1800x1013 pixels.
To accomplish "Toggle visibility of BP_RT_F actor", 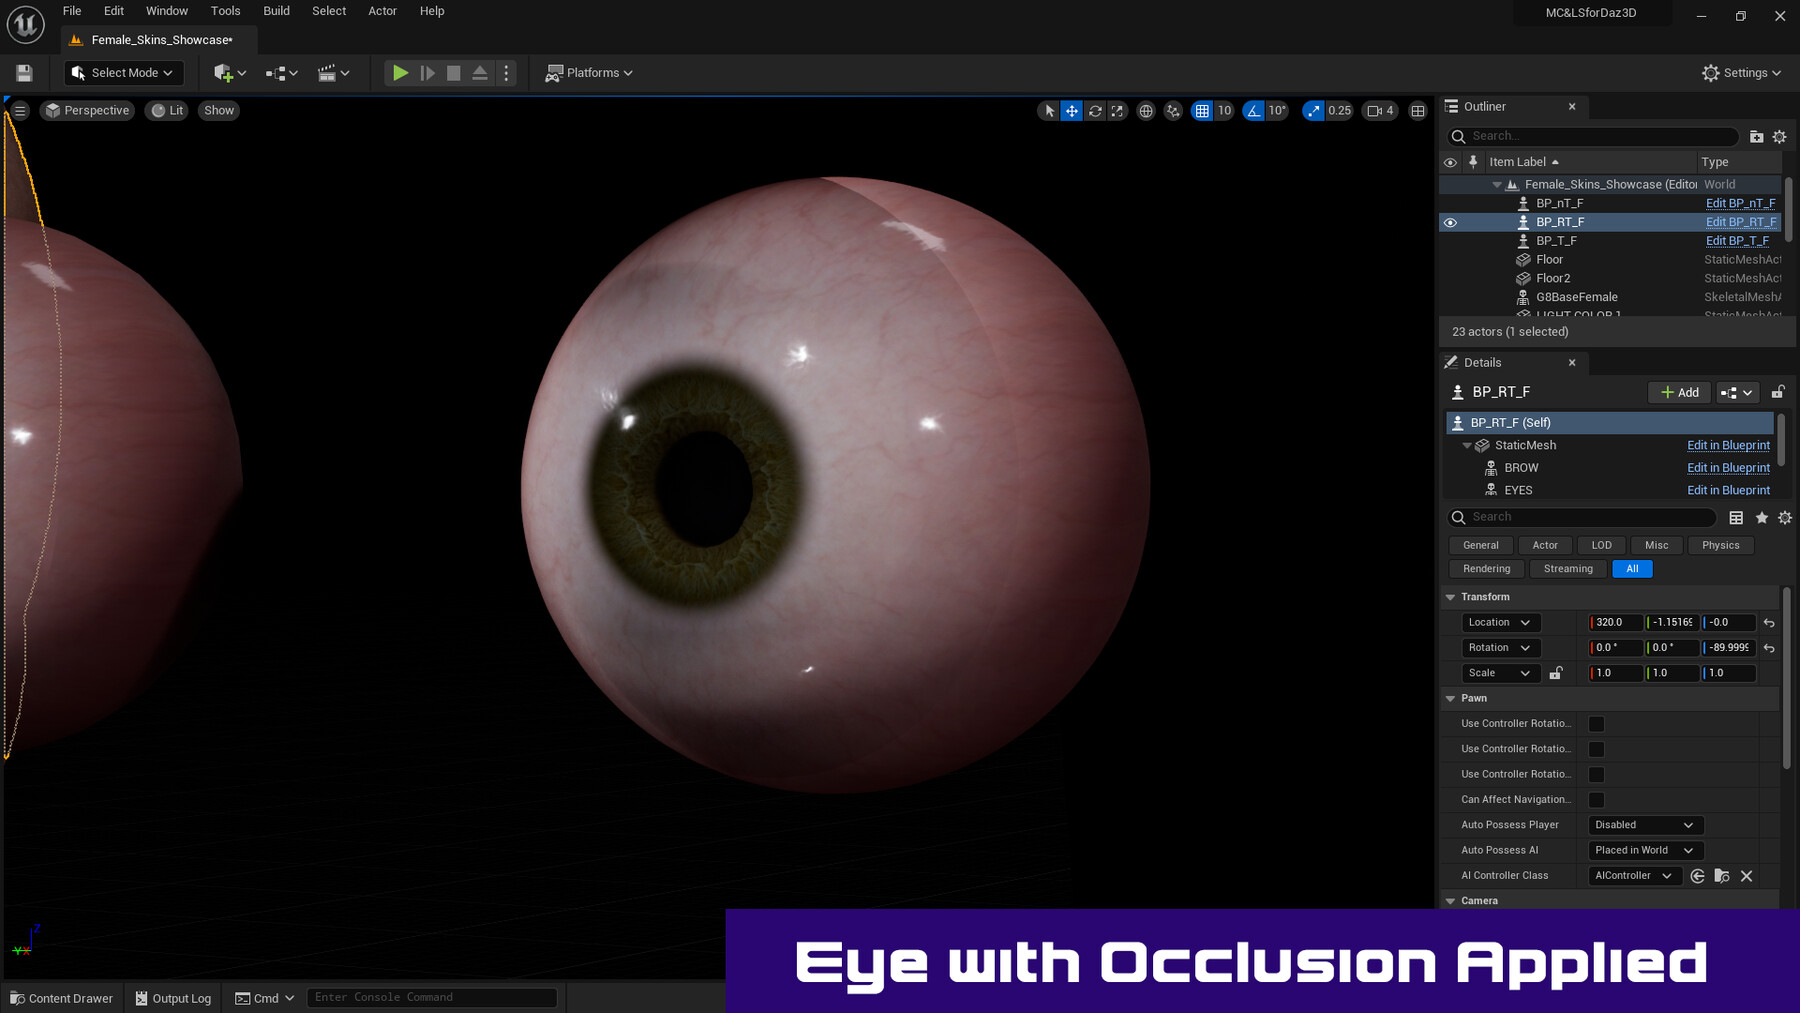I will 1451,221.
